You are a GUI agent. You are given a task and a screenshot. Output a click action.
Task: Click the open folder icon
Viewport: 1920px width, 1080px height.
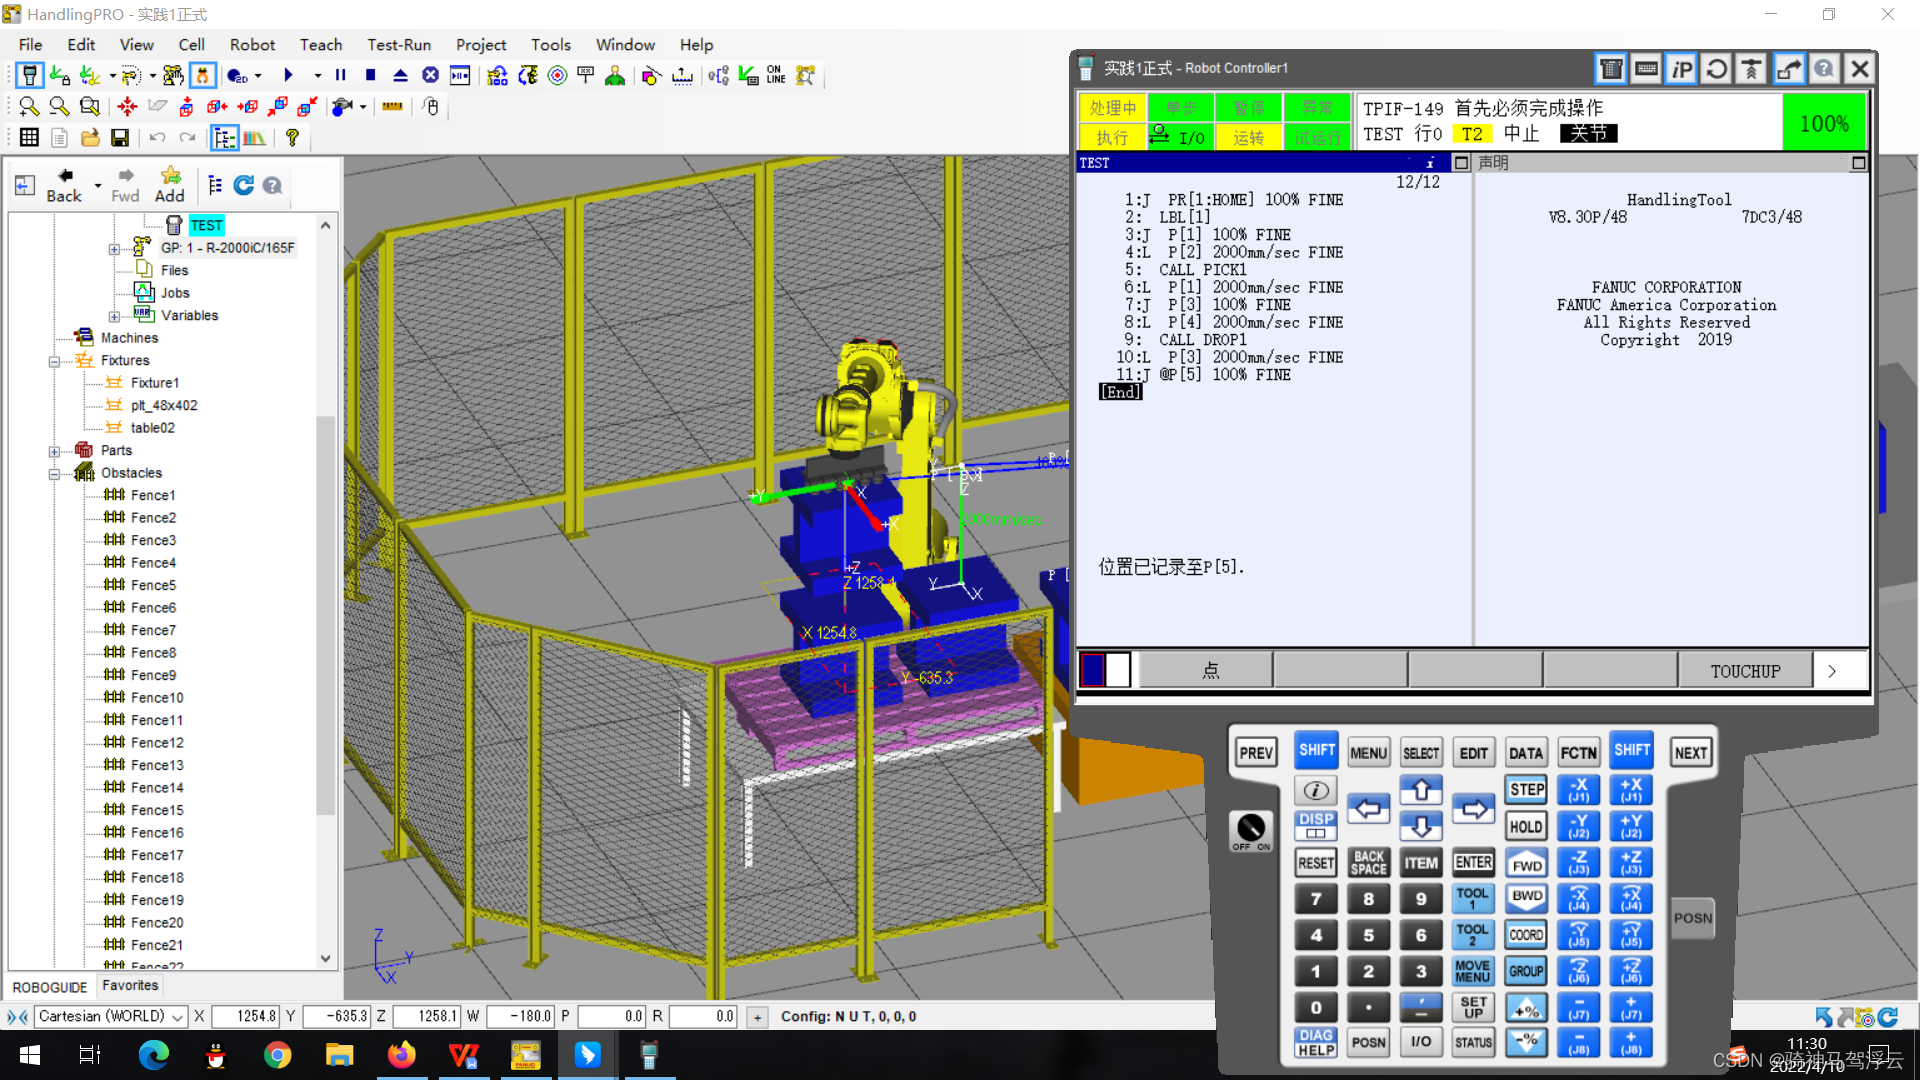pyautogui.click(x=90, y=137)
